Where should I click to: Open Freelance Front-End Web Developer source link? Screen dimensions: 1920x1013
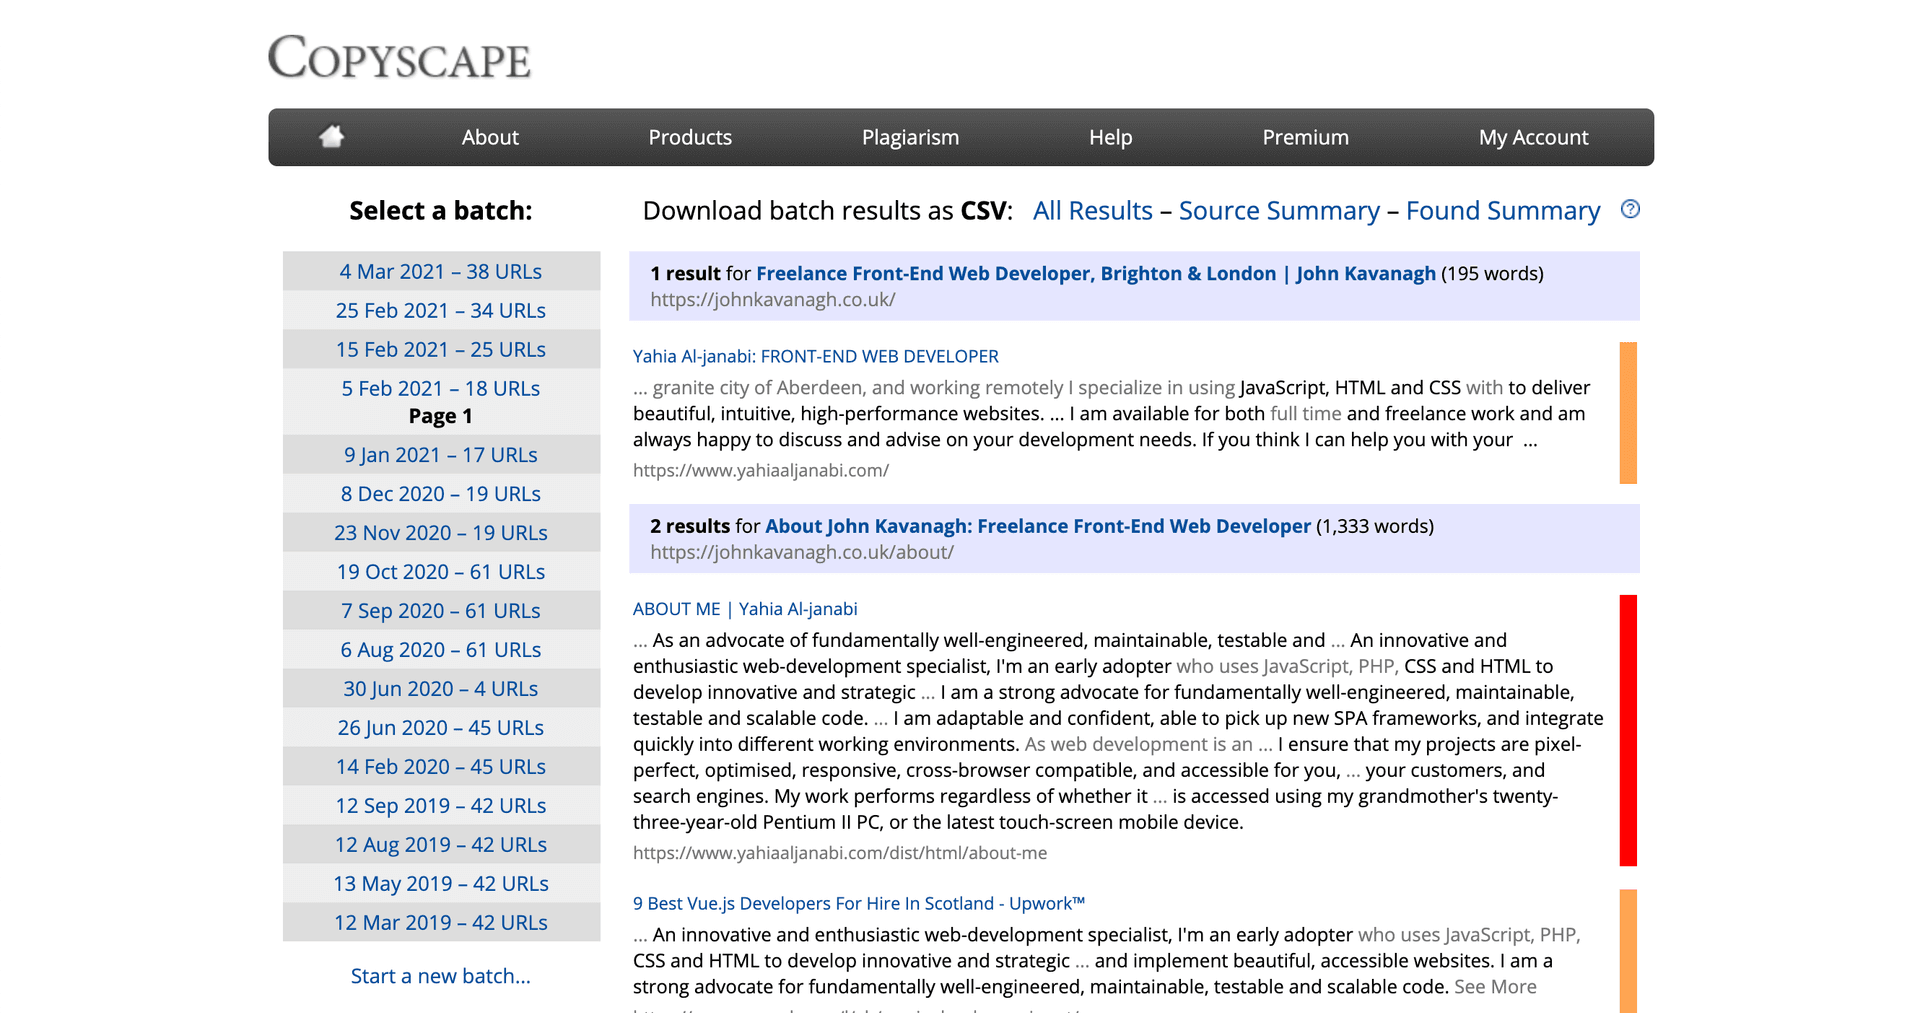(x=1096, y=273)
